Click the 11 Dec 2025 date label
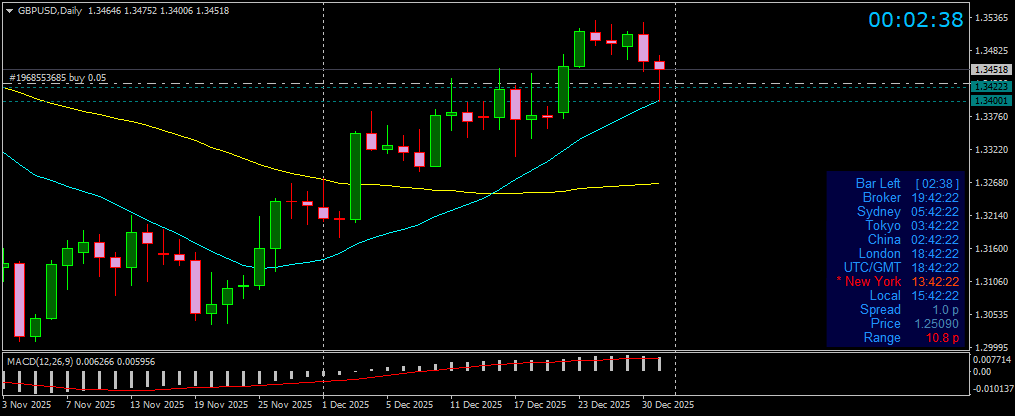 click(x=475, y=405)
